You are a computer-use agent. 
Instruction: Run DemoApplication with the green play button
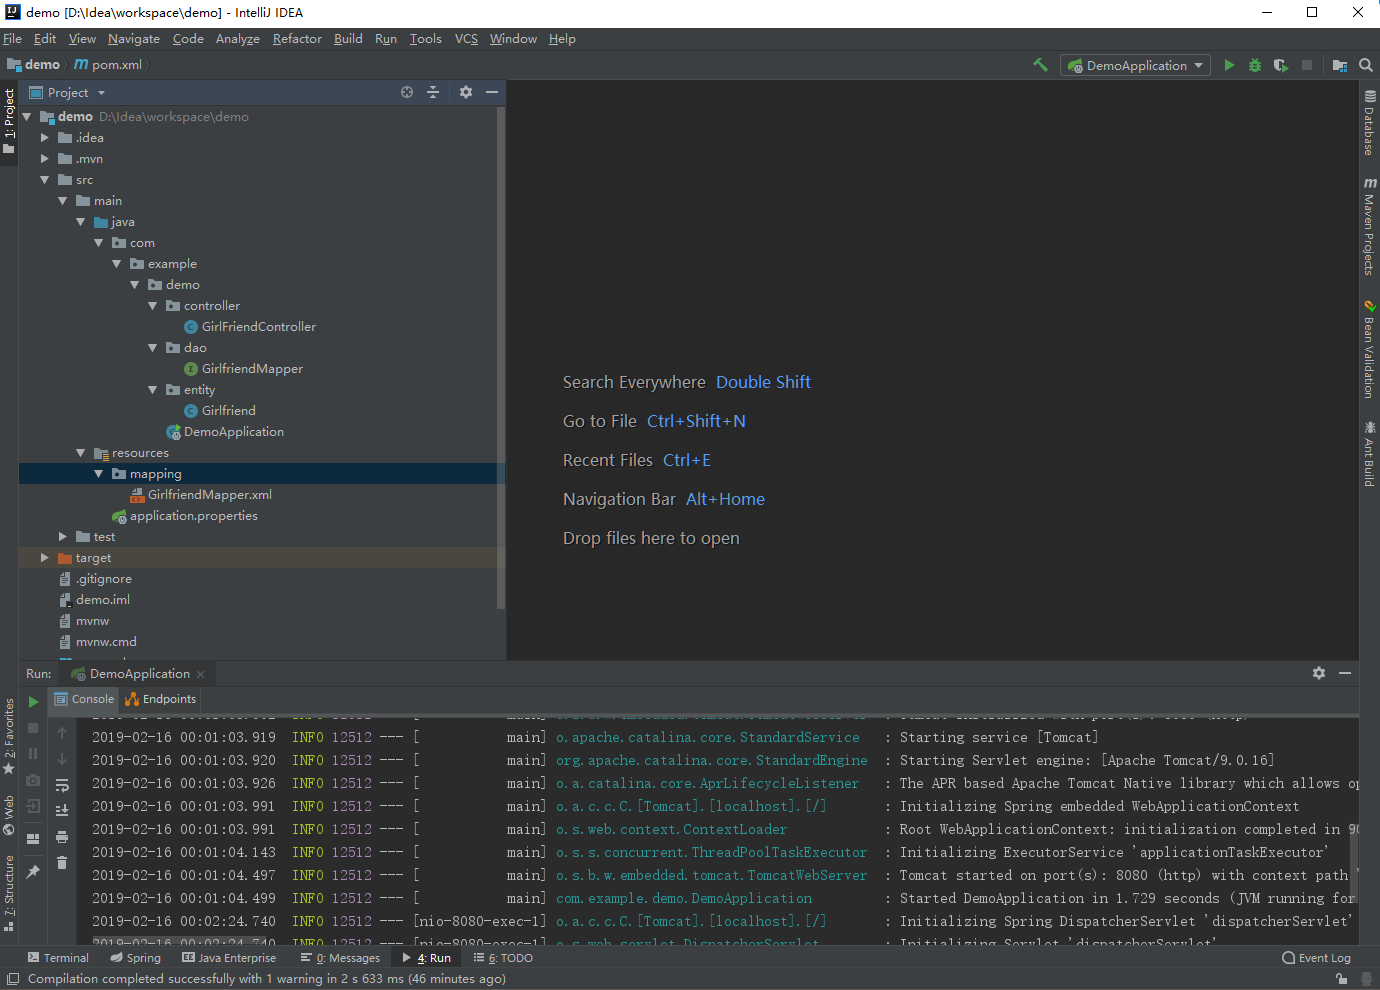point(1229,65)
